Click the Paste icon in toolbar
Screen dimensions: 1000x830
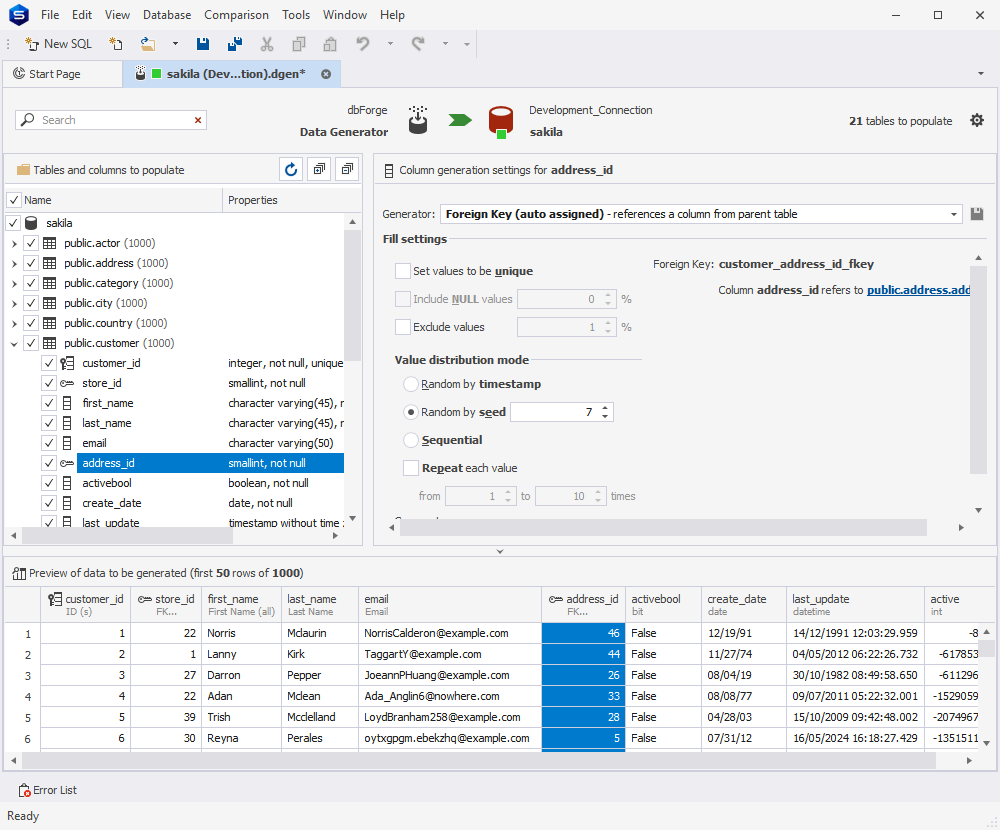(x=330, y=44)
